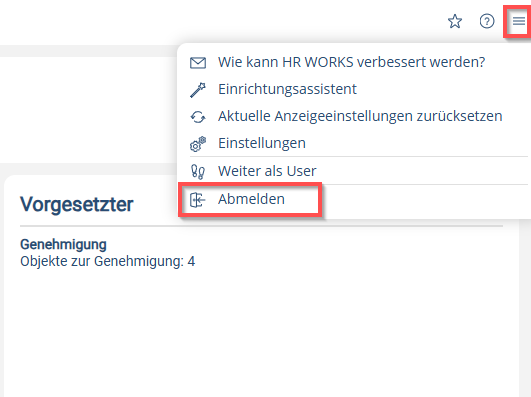Click 'Objekte zur Genehmigung: 4' text

108,261
